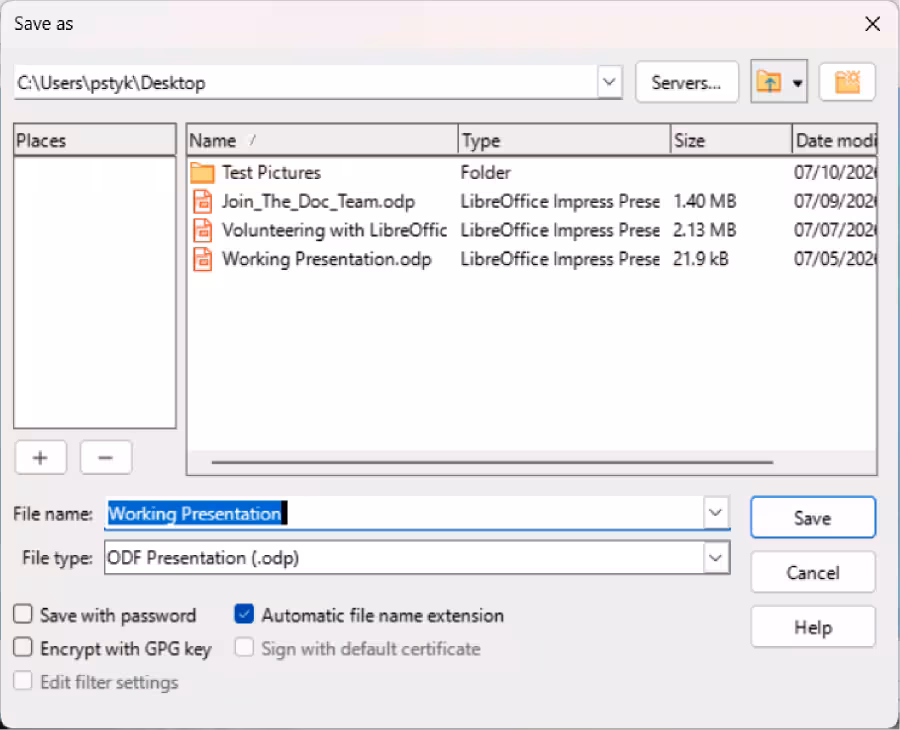Click the 21.9 kB size cell
Screen dimensions: 900x730
tap(701, 259)
